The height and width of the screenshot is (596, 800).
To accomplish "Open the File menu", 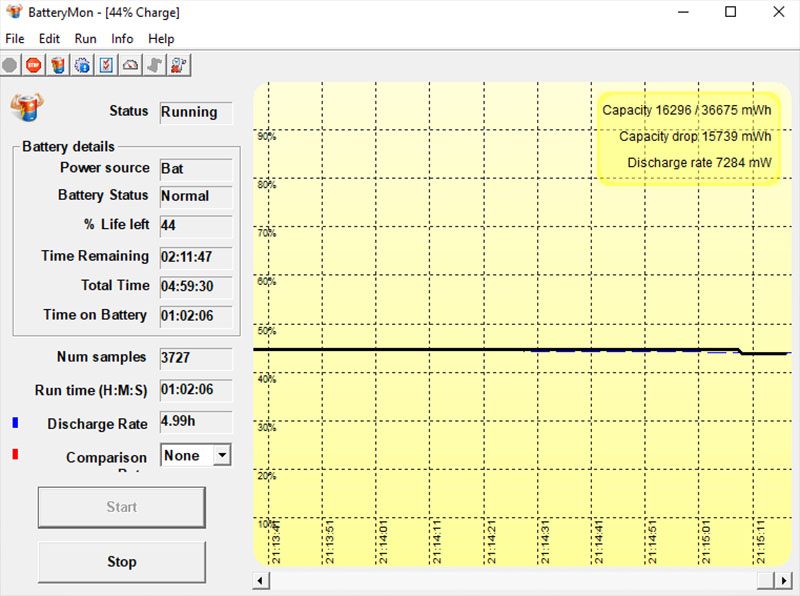I will 15,39.
